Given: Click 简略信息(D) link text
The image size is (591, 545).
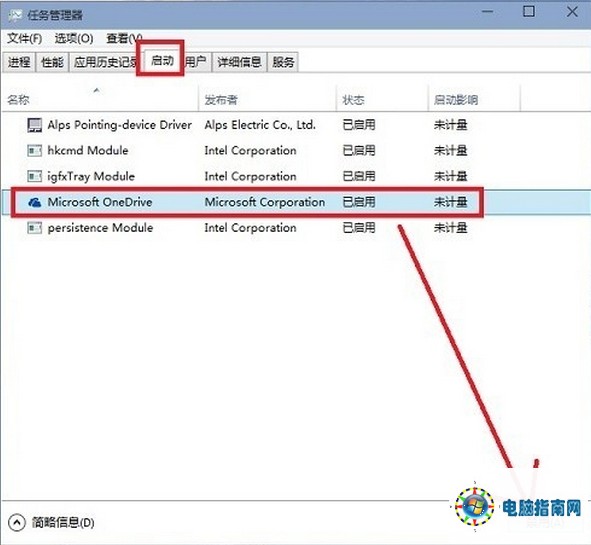Looking at the screenshot, I should pos(63,523).
